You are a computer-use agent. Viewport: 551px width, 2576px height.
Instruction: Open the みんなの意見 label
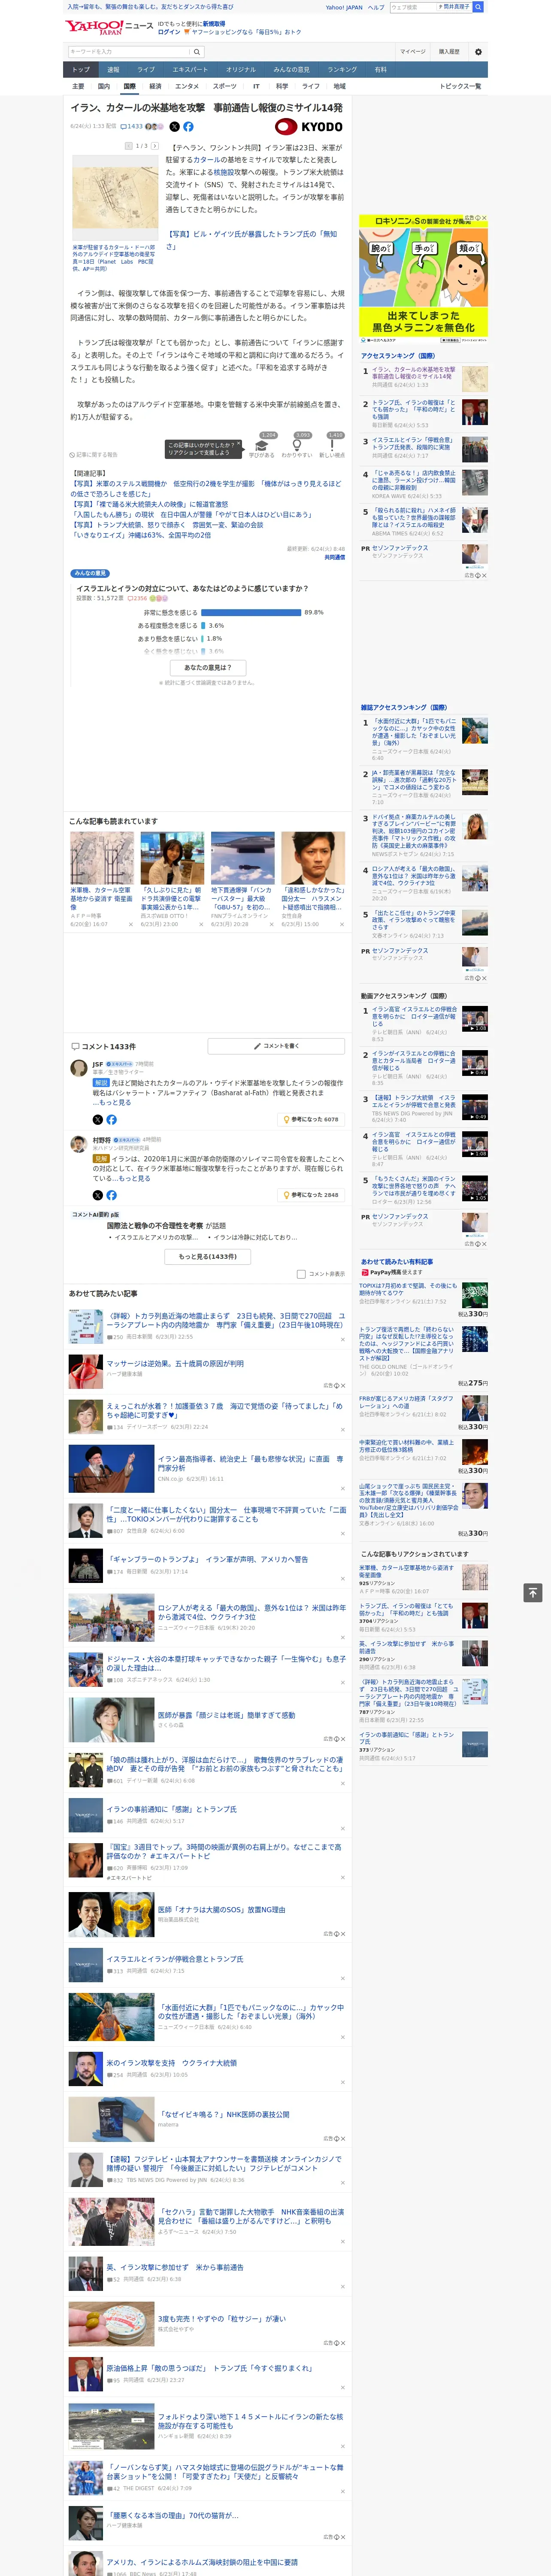click(90, 573)
